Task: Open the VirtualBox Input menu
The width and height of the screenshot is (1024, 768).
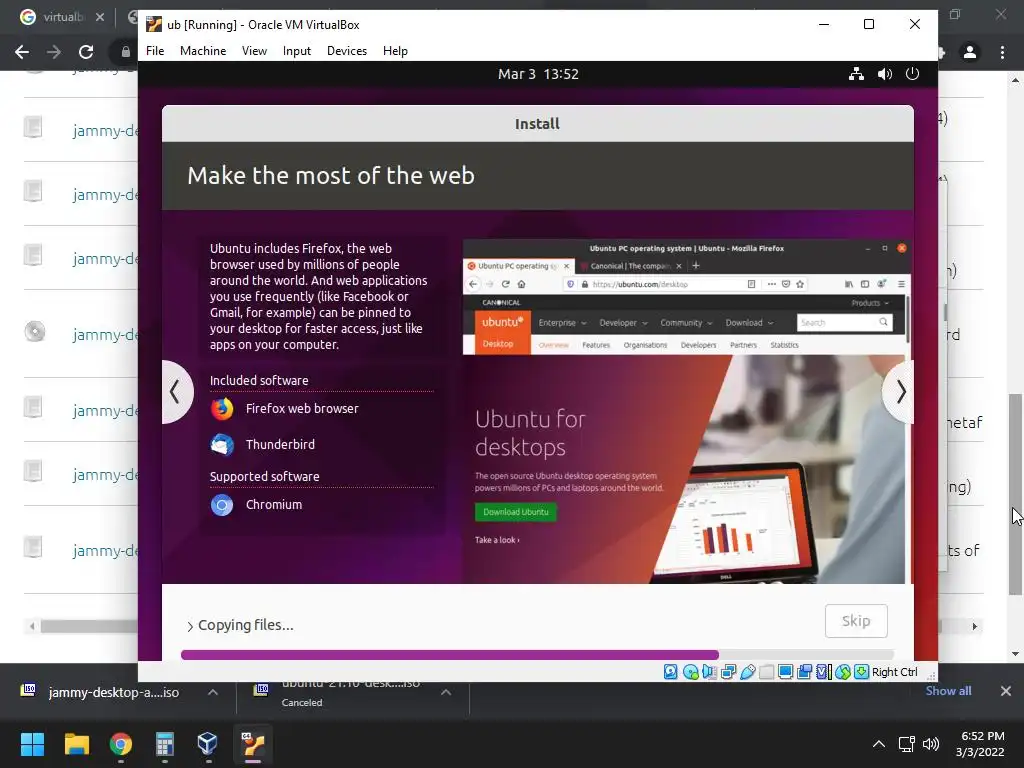Action: [296, 51]
